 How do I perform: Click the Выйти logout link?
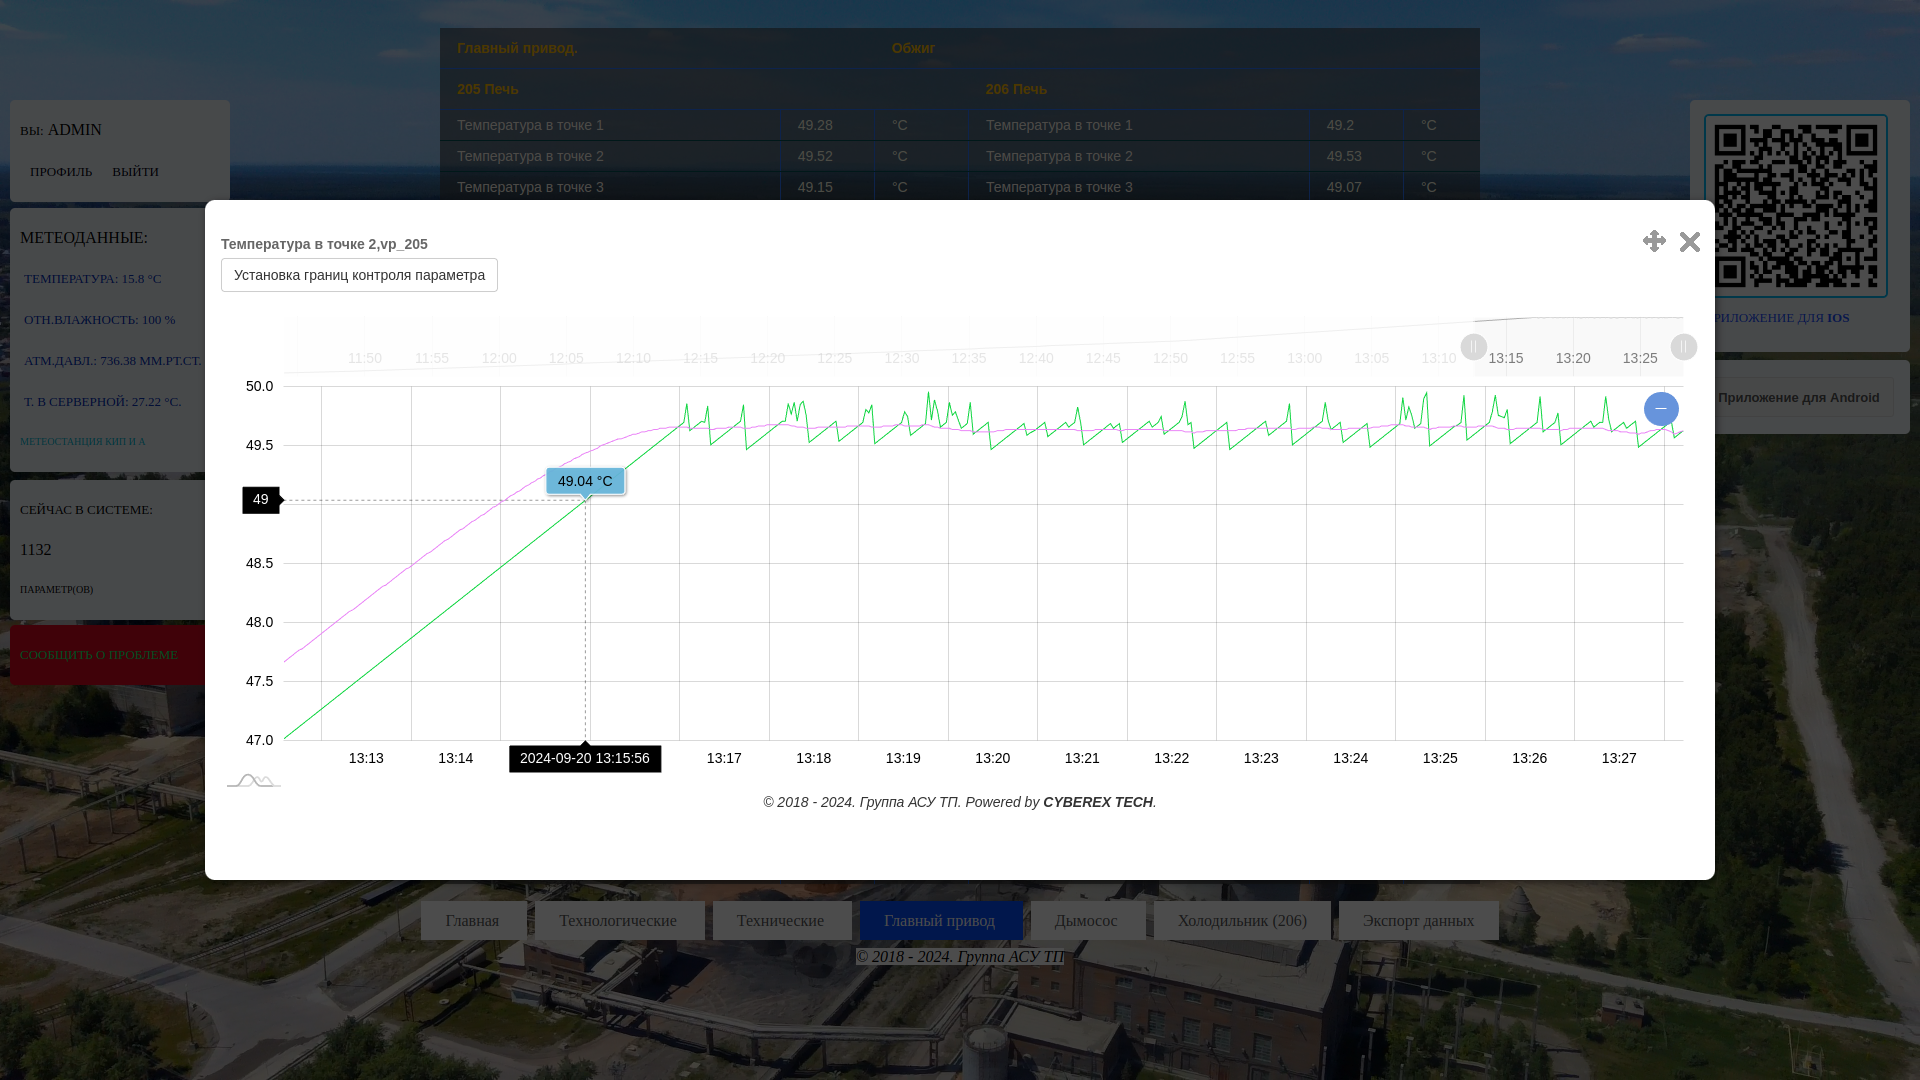pos(135,172)
